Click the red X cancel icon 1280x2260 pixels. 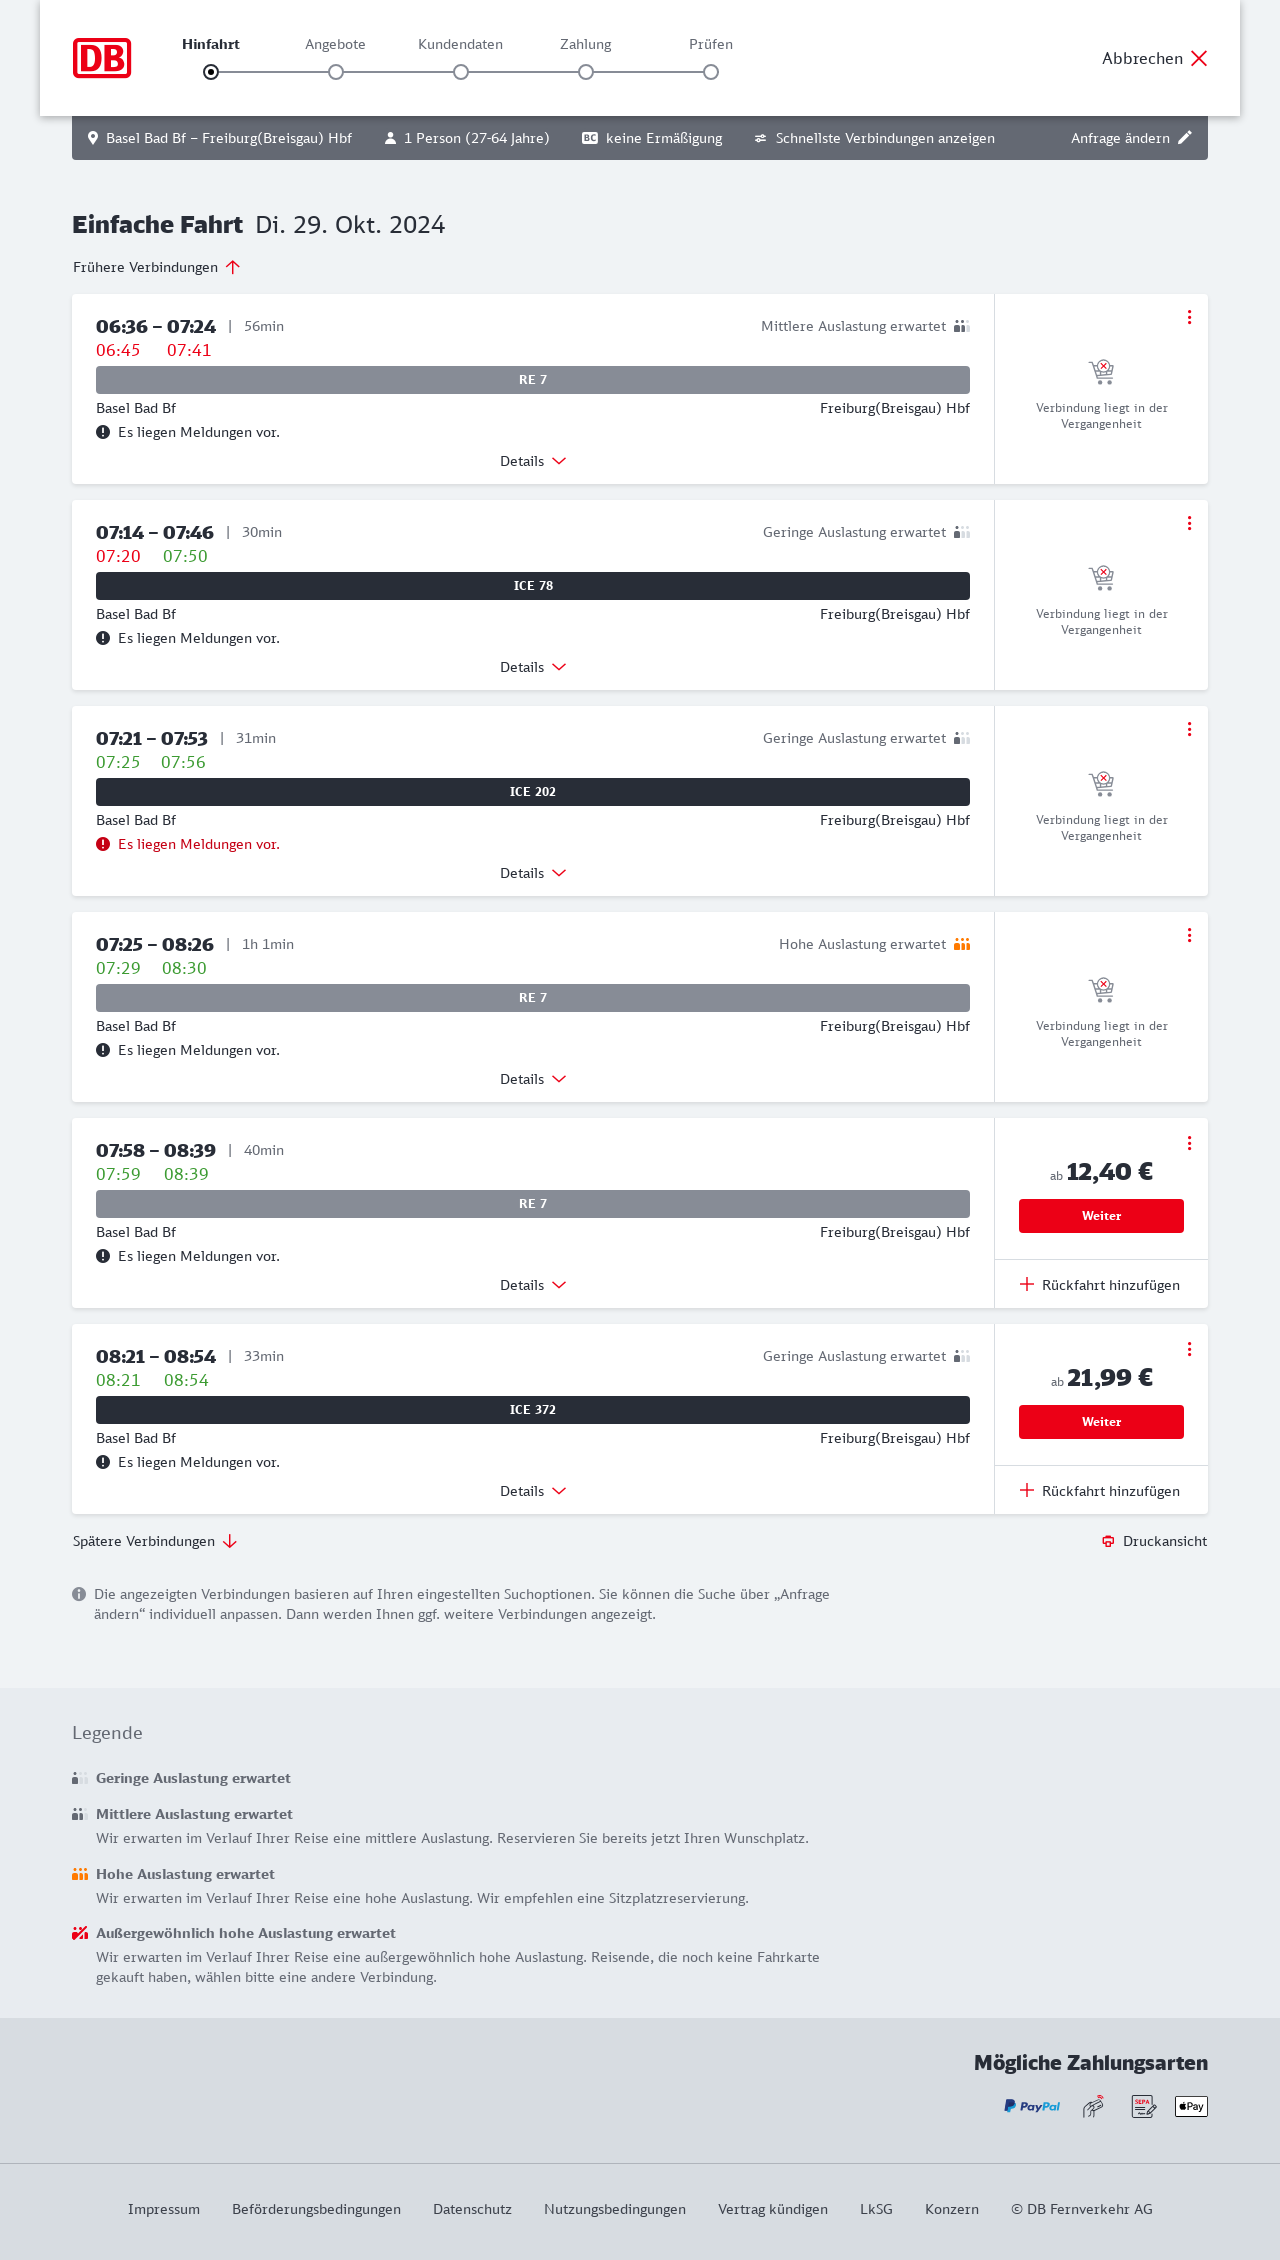pyautogui.click(x=1199, y=58)
